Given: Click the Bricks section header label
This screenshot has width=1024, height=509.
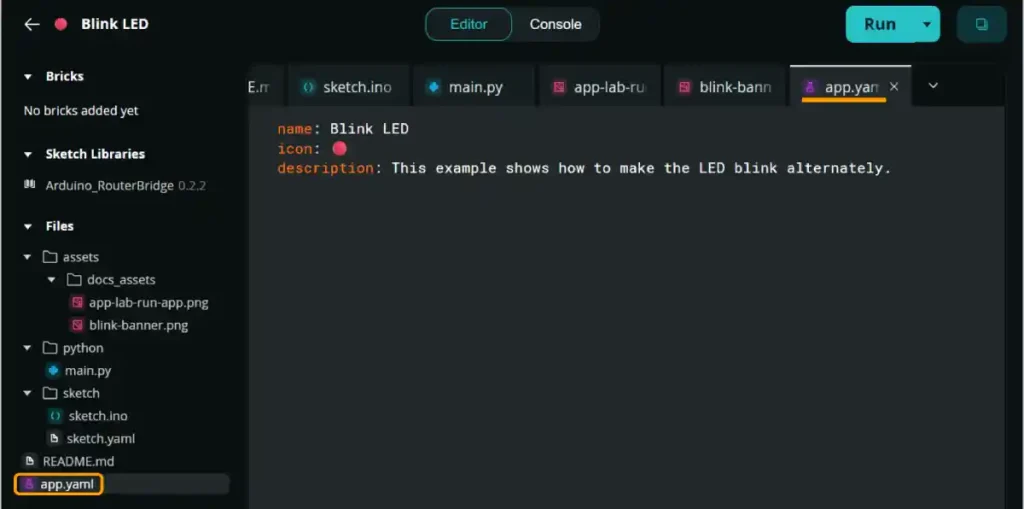Looking at the screenshot, I should (65, 76).
